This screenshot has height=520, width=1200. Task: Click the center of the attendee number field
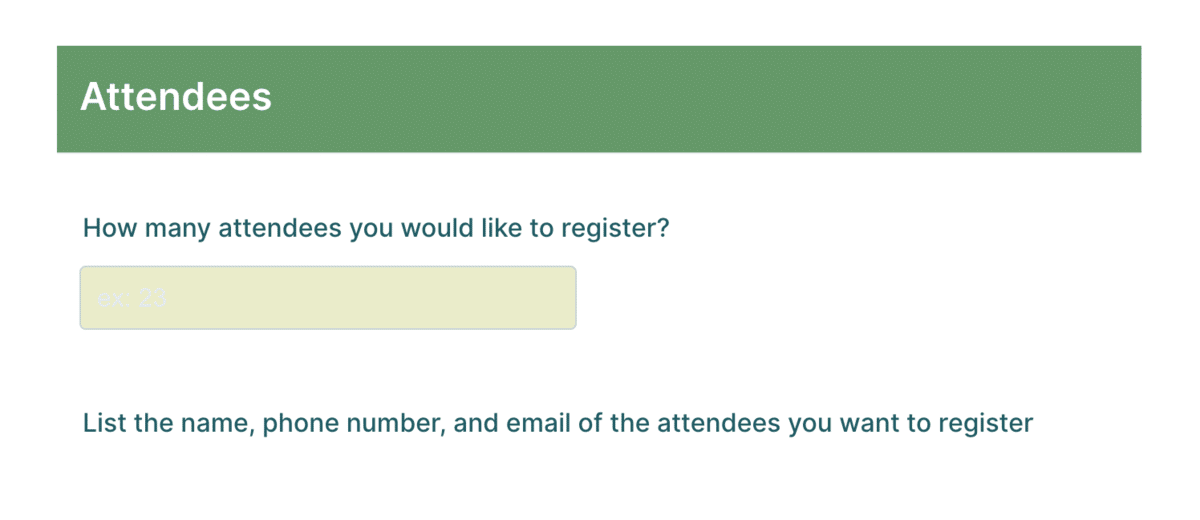click(x=327, y=298)
